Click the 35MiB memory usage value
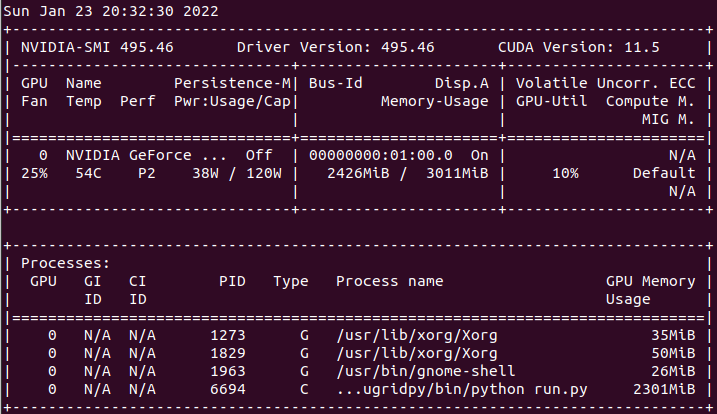The image size is (717, 414). pyautogui.click(x=673, y=335)
